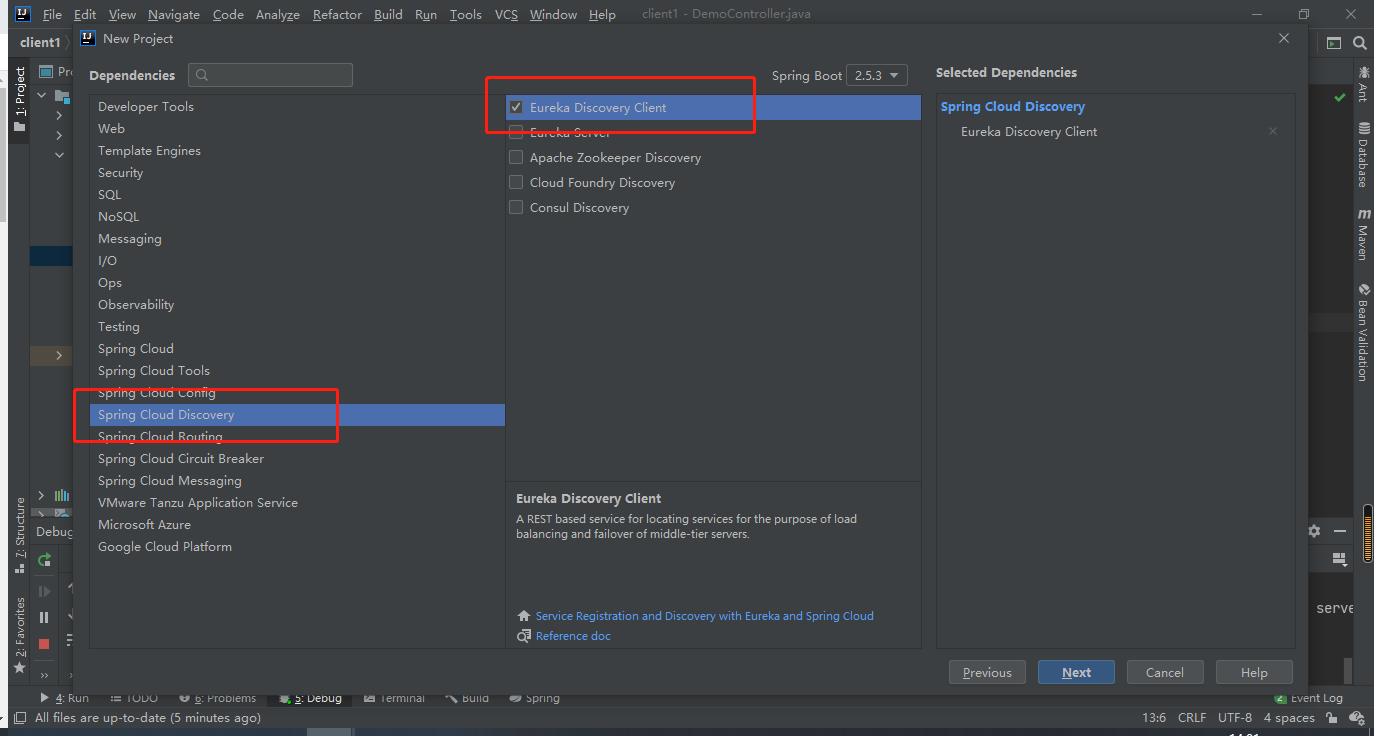Viewport: 1374px width, 736px height.
Task: Open the Event Log
Action: [1309, 698]
